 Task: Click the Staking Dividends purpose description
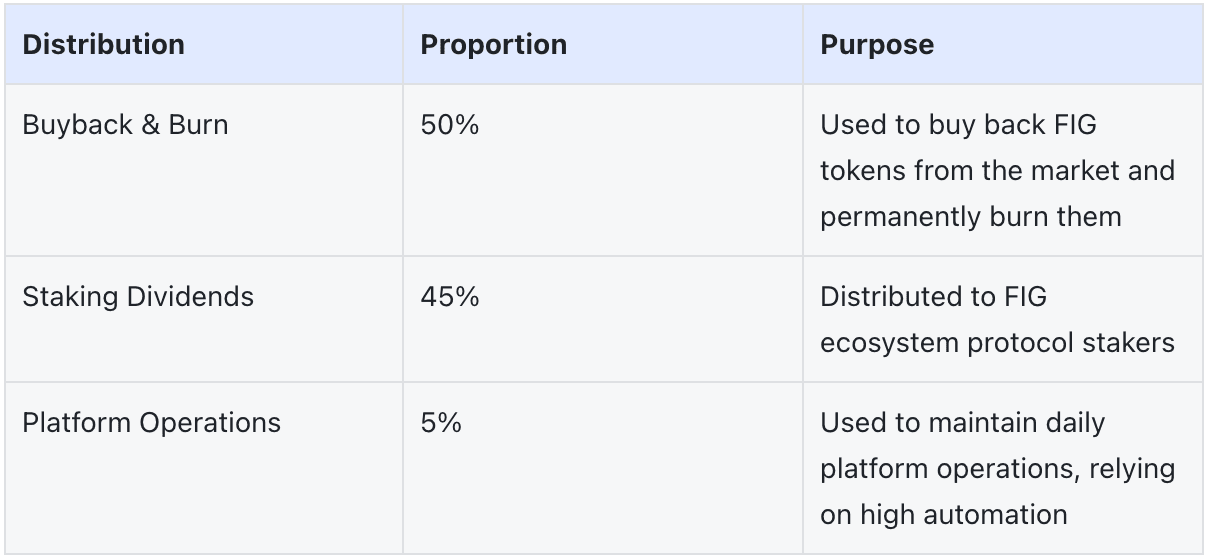(x=997, y=320)
